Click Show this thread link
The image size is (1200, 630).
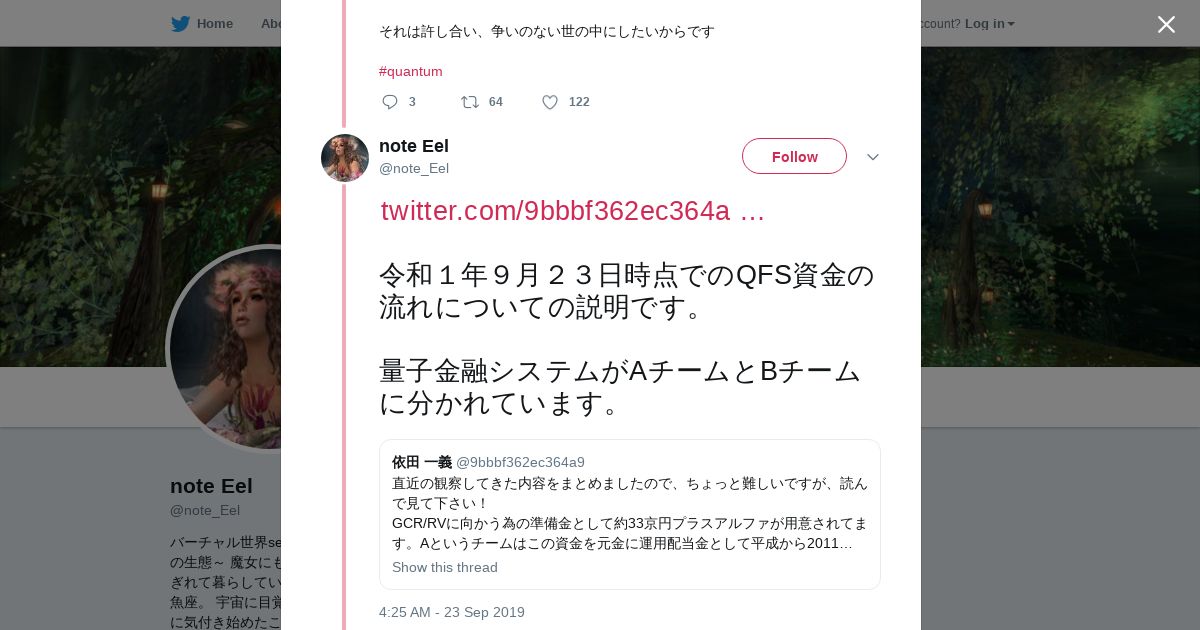(x=444, y=567)
